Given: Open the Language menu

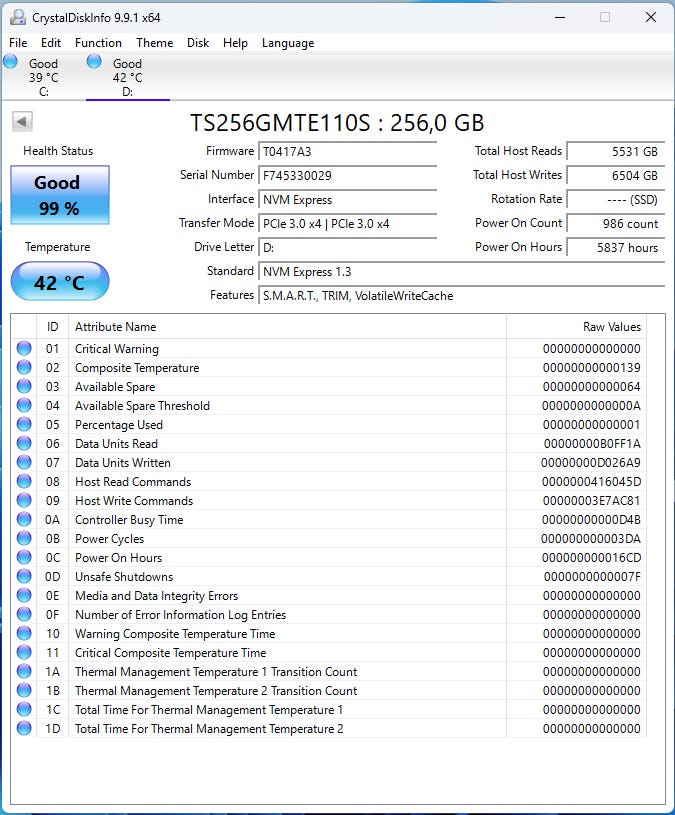Looking at the screenshot, I should (288, 43).
